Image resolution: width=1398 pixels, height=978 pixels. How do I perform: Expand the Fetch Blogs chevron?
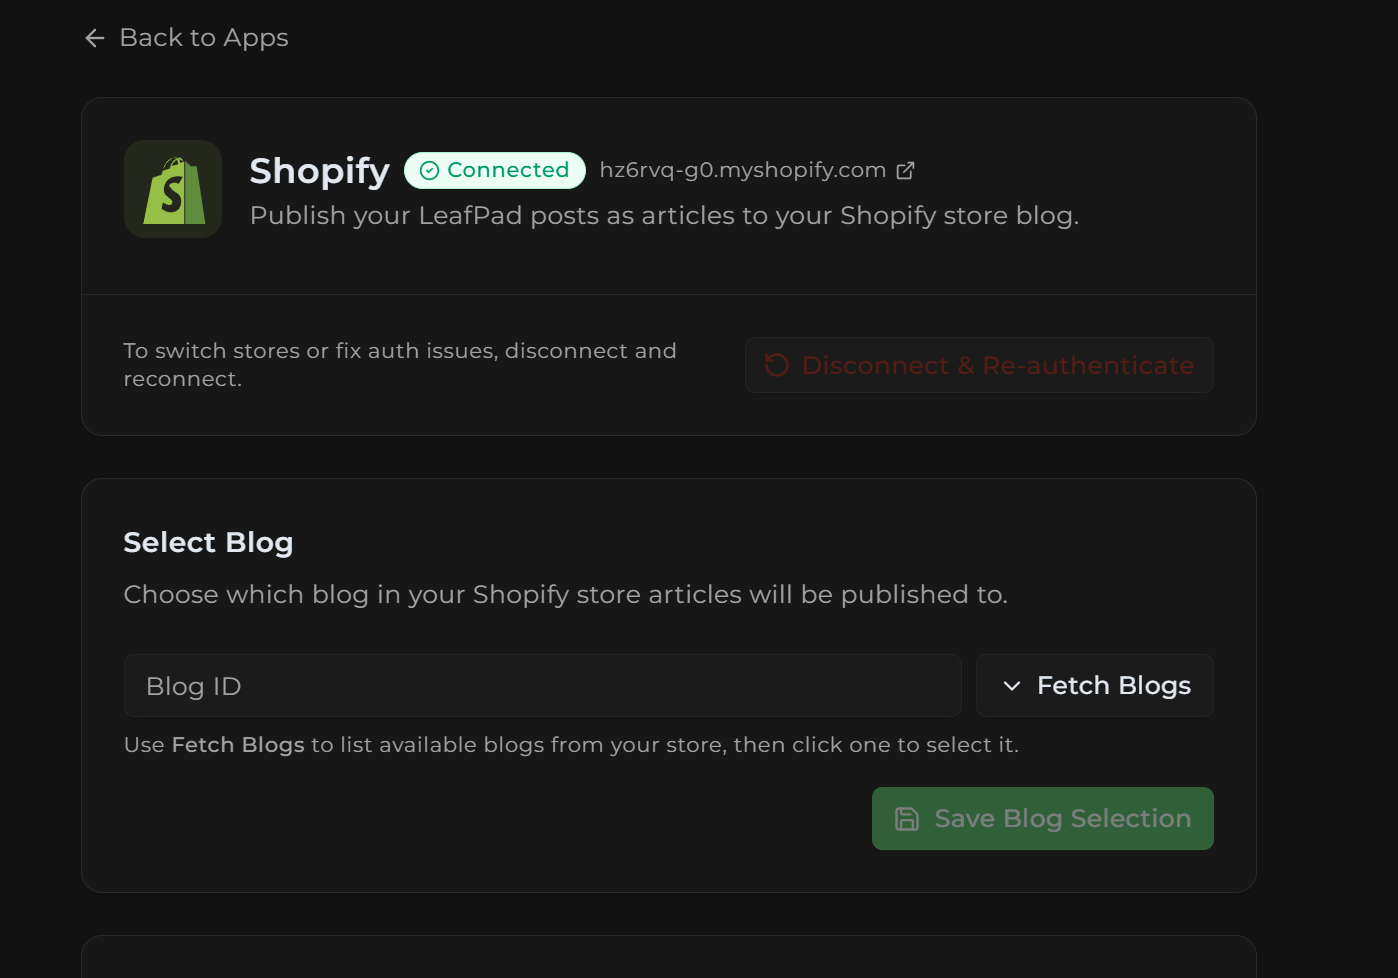coord(1012,686)
